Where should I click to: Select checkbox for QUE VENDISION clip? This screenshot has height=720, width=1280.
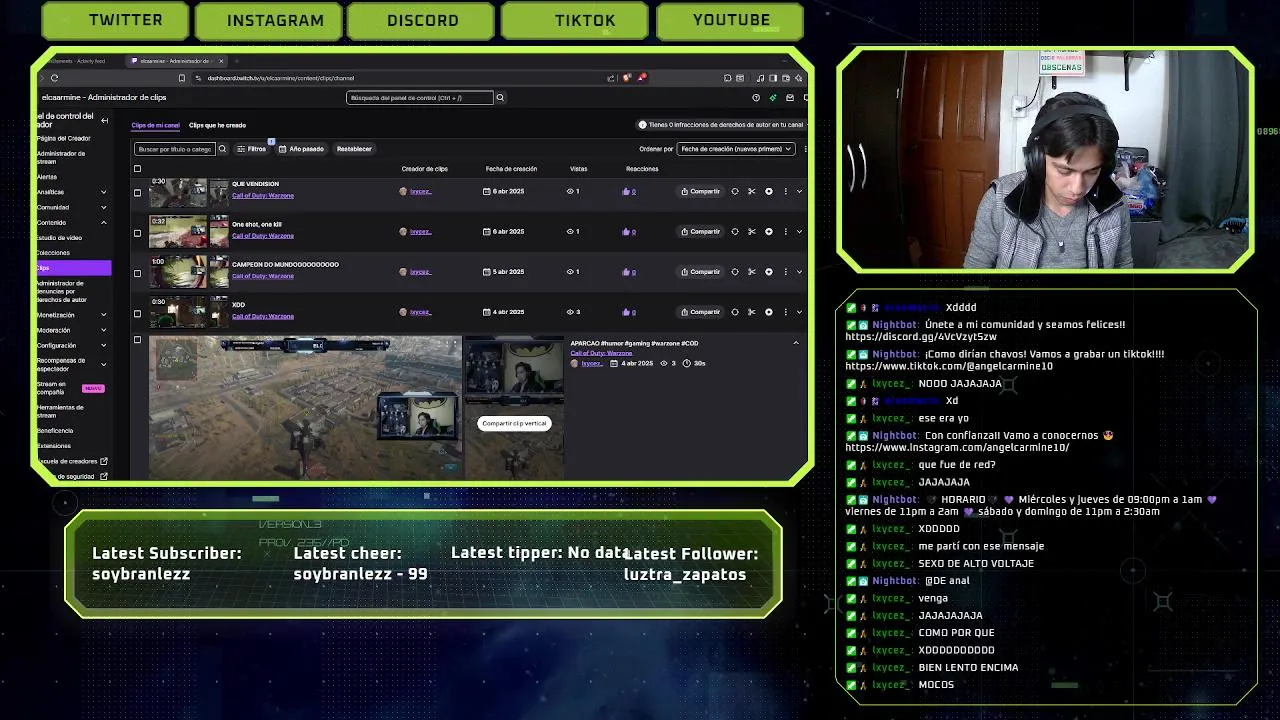(138, 192)
